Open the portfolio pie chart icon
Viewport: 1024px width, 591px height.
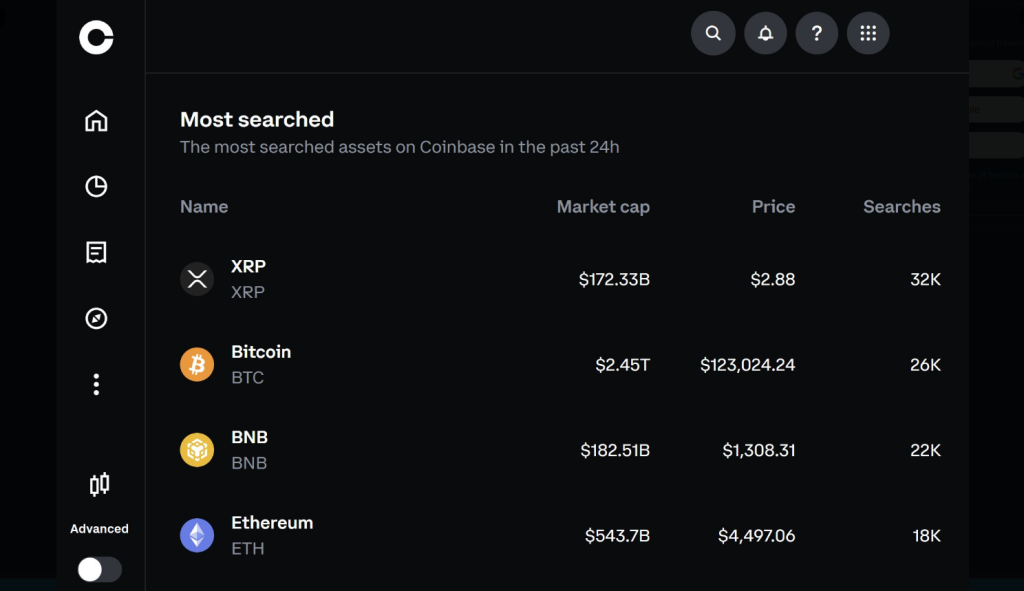(x=96, y=186)
